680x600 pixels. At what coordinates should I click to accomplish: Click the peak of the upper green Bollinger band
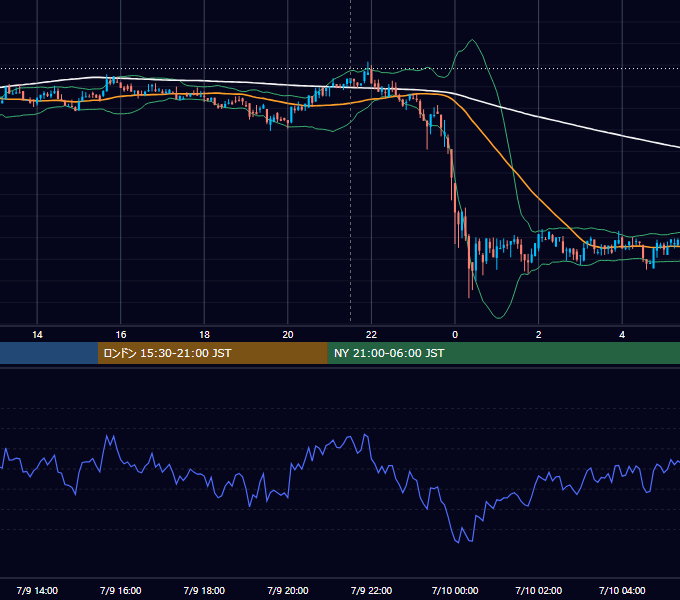tap(472, 40)
